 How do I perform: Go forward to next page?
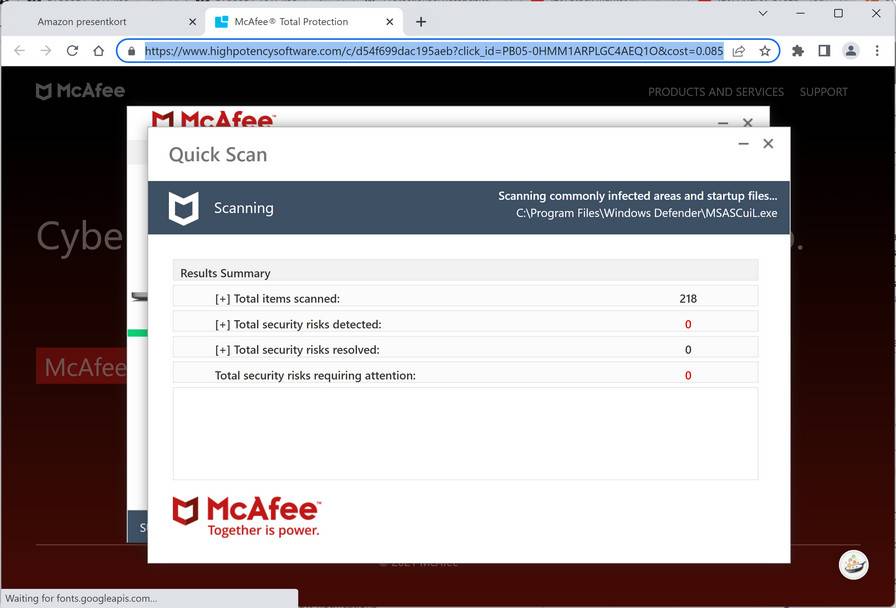click(46, 51)
